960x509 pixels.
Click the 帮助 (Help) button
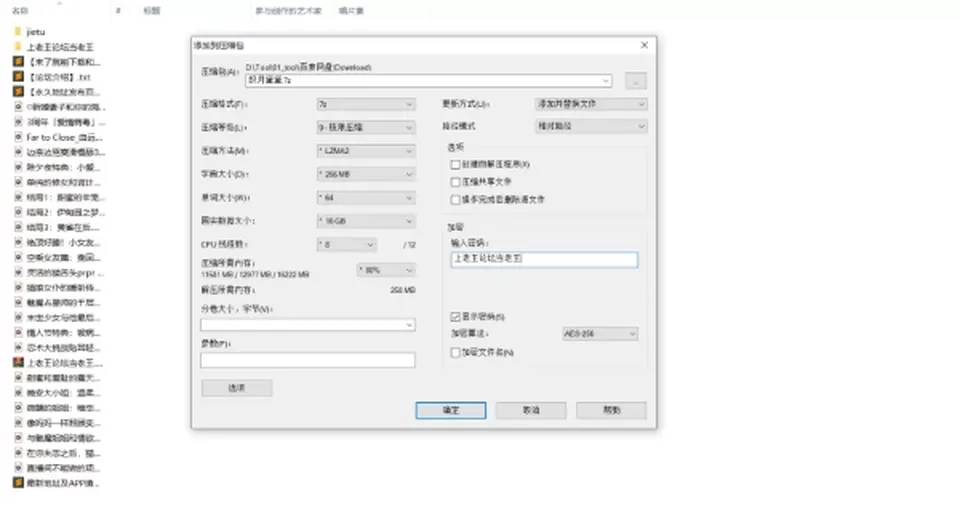[611, 410]
